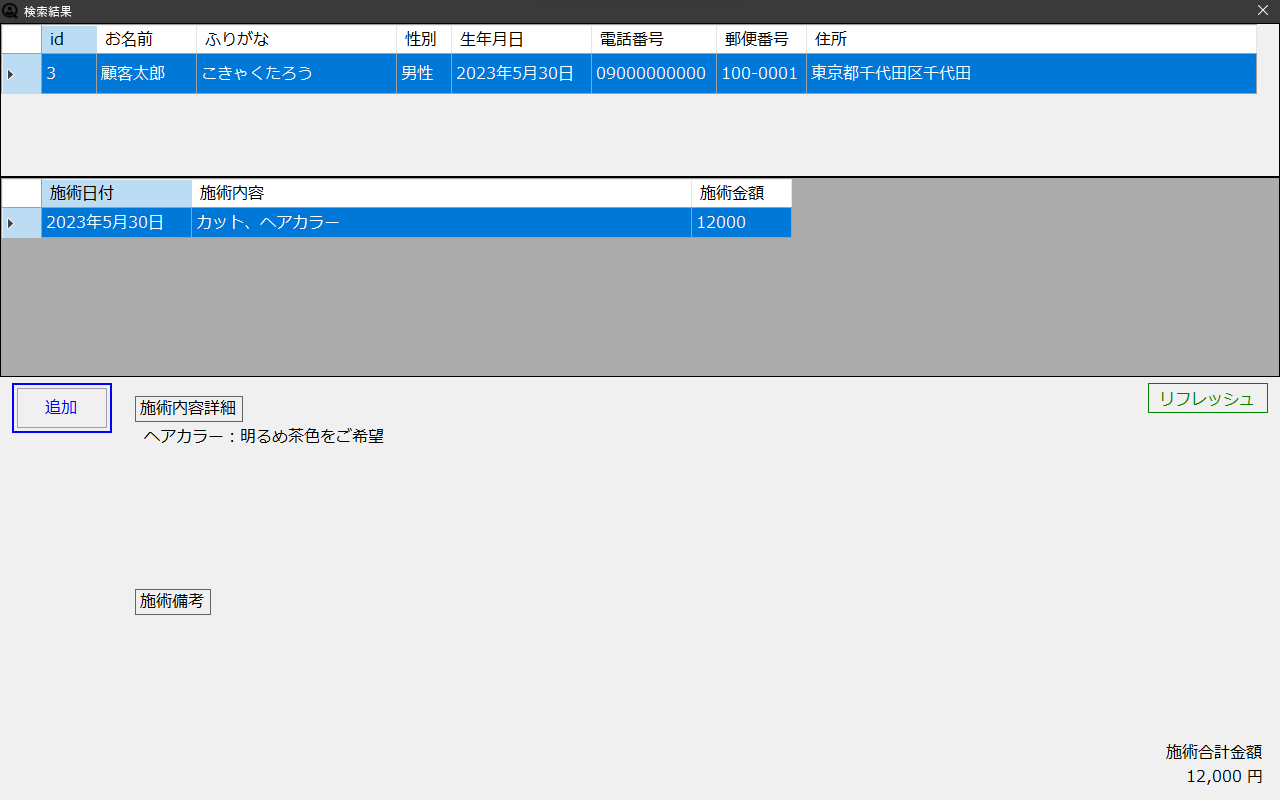Sort by お名前 column header
Screen dimensions: 1280x800
click(146, 40)
